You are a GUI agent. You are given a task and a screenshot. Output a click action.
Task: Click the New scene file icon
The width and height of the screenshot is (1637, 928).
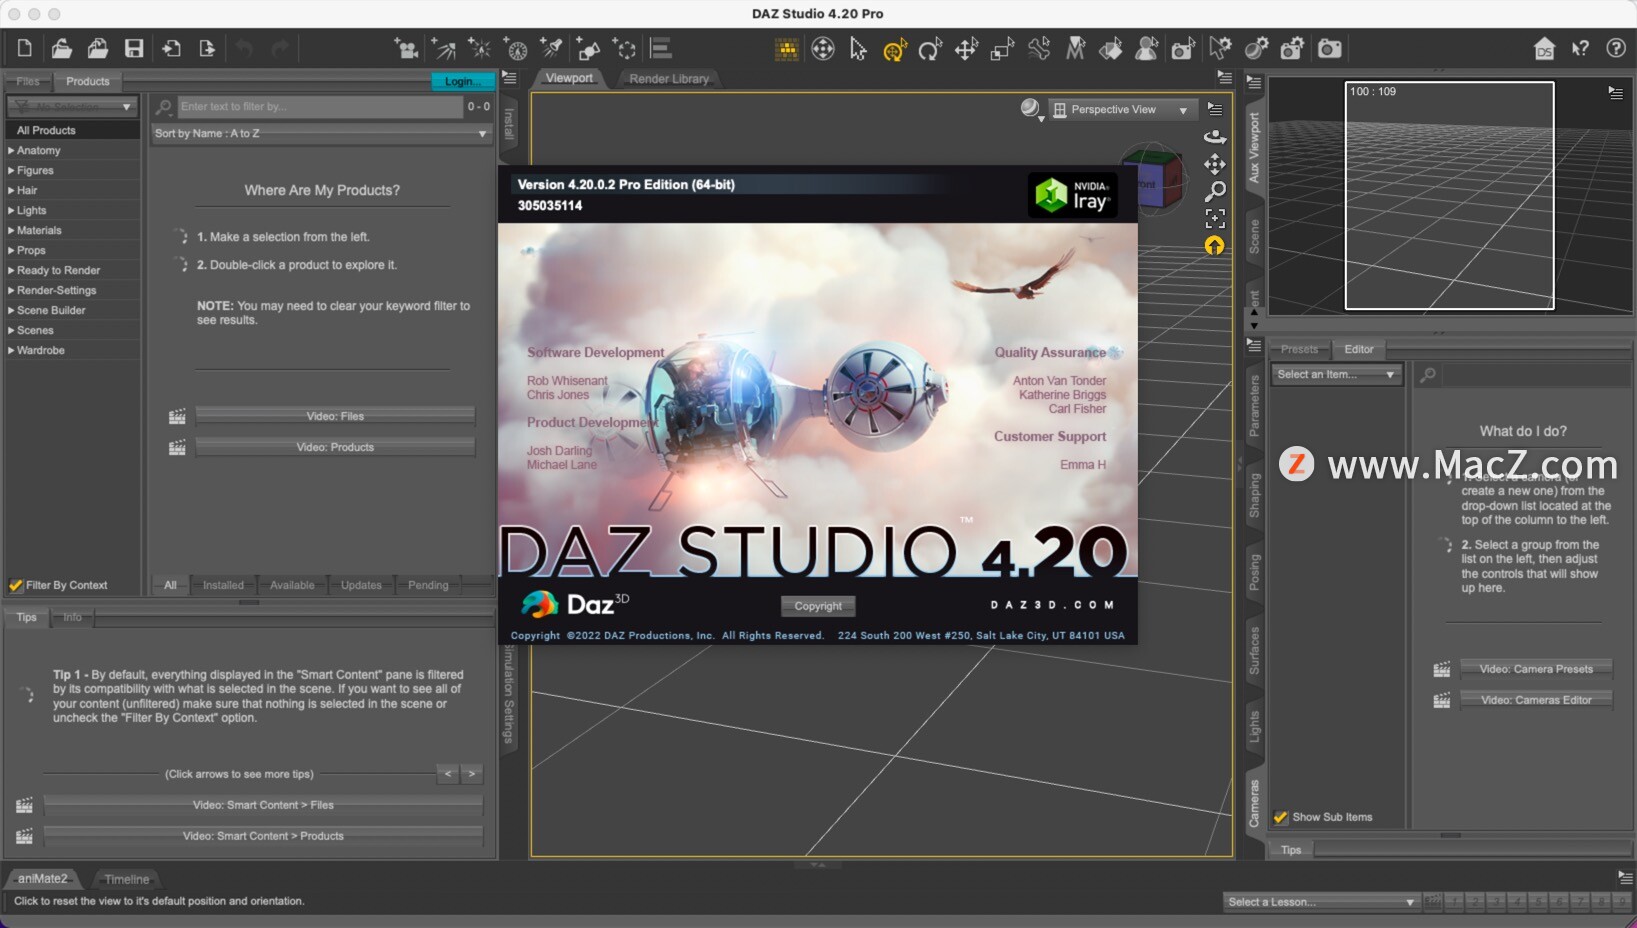[25, 48]
